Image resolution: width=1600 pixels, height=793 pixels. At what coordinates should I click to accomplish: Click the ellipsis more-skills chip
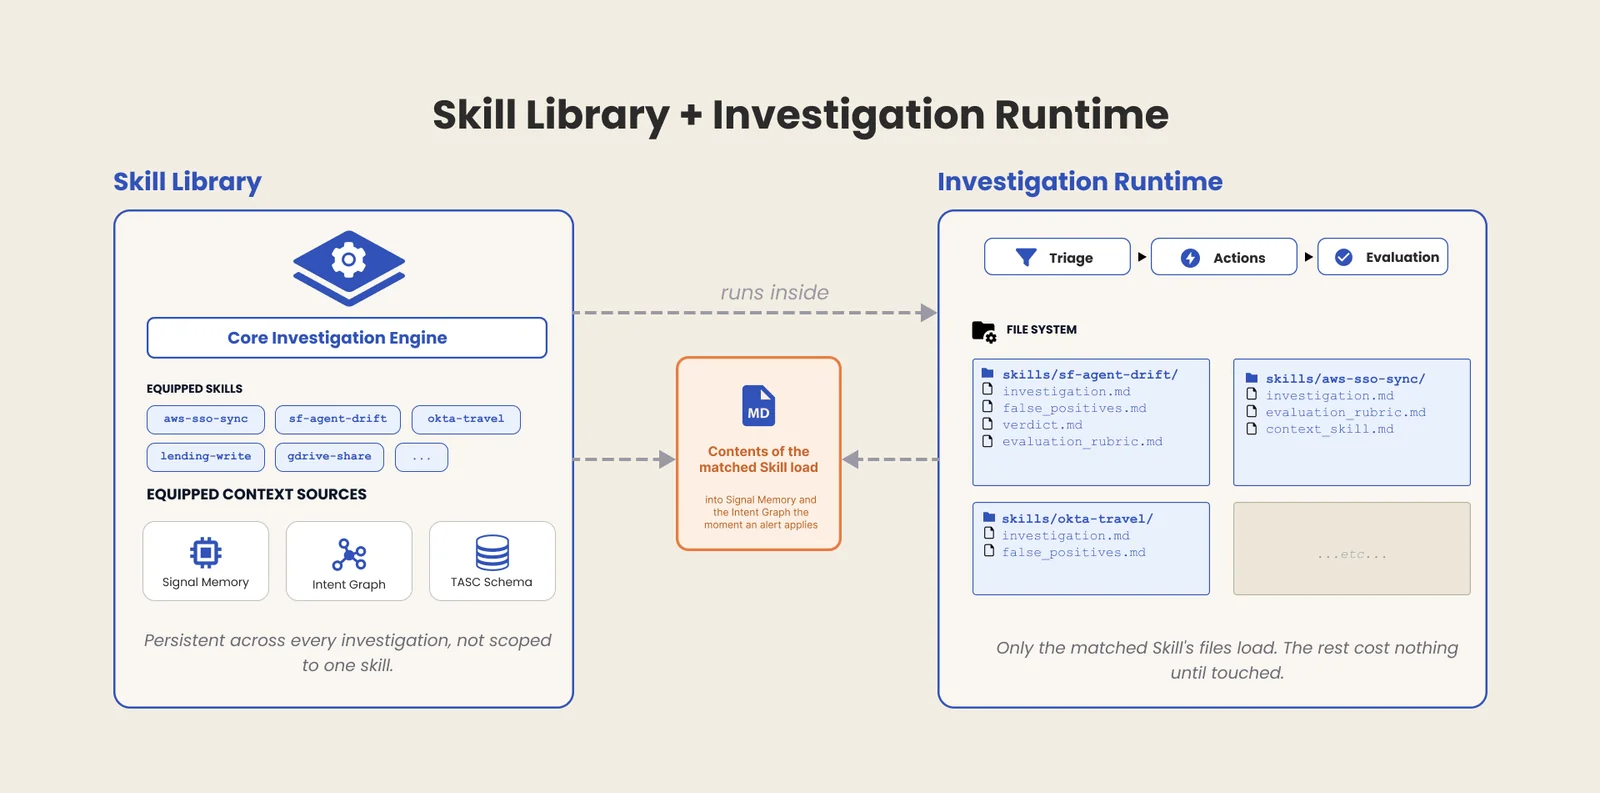(421, 457)
